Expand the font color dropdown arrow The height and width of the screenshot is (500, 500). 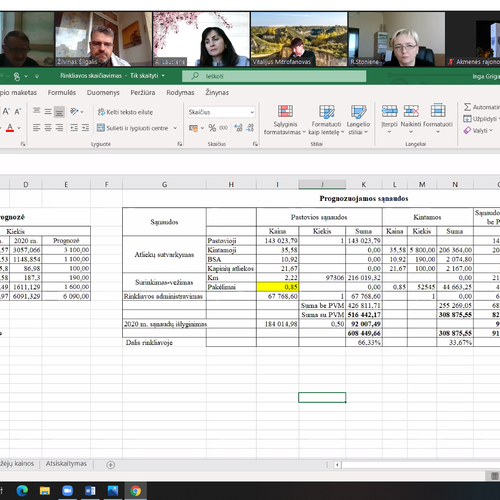(x=19, y=128)
